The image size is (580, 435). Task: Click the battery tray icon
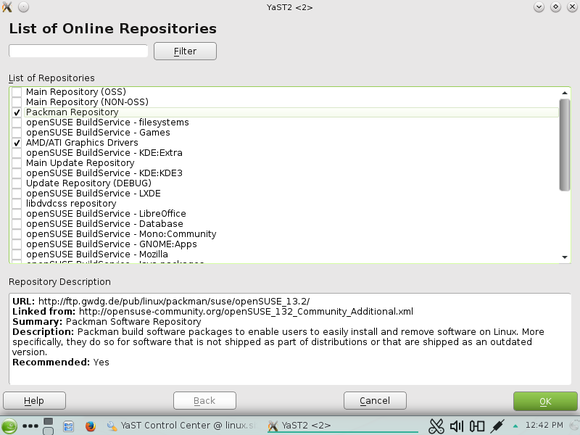click(x=477, y=426)
